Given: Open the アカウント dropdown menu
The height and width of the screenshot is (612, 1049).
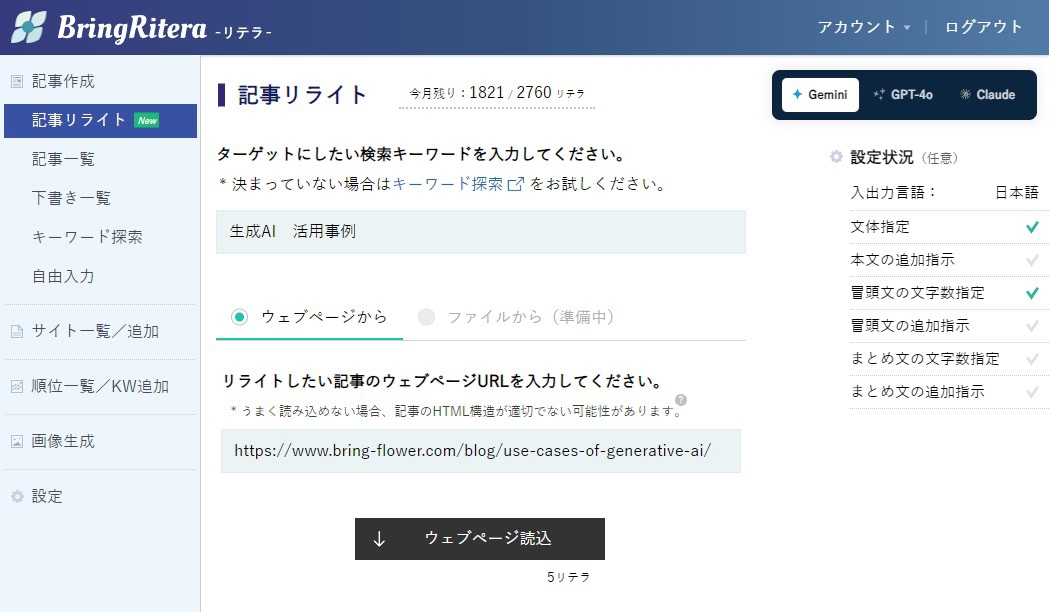Looking at the screenshot, I should tap(863, 27).
